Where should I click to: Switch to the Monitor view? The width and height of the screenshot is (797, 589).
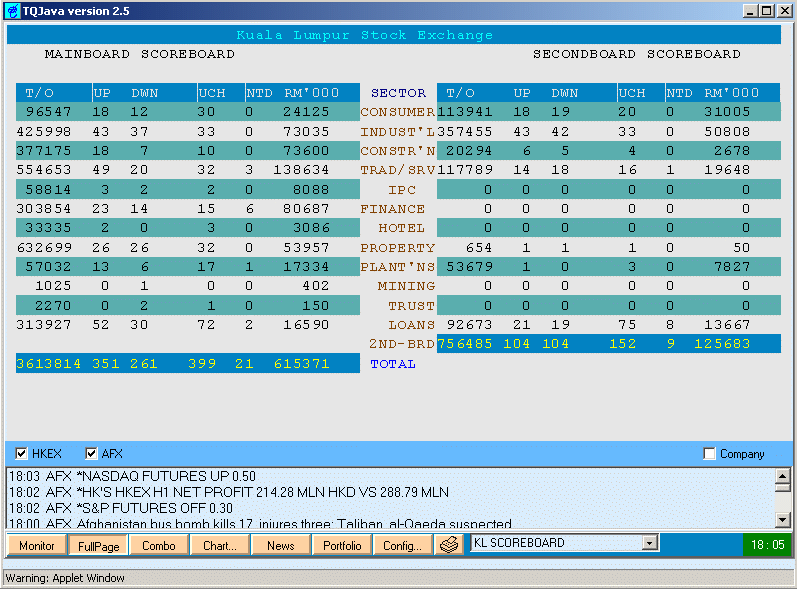[x=37, y=545]
